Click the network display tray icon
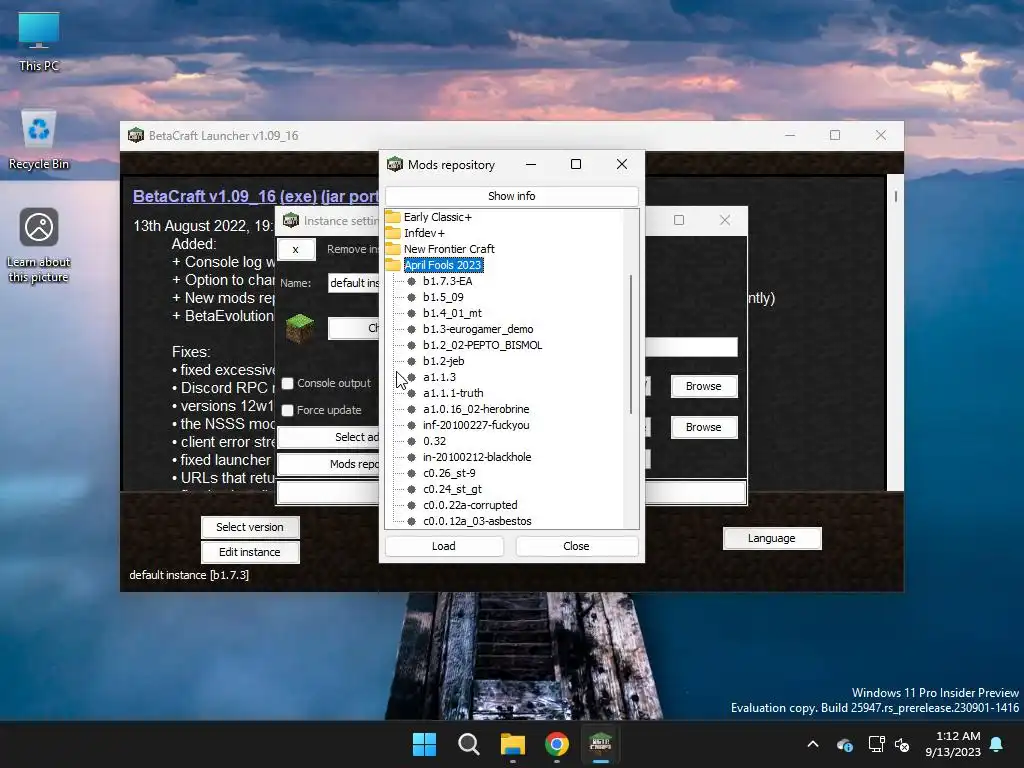 pos(876,744)
